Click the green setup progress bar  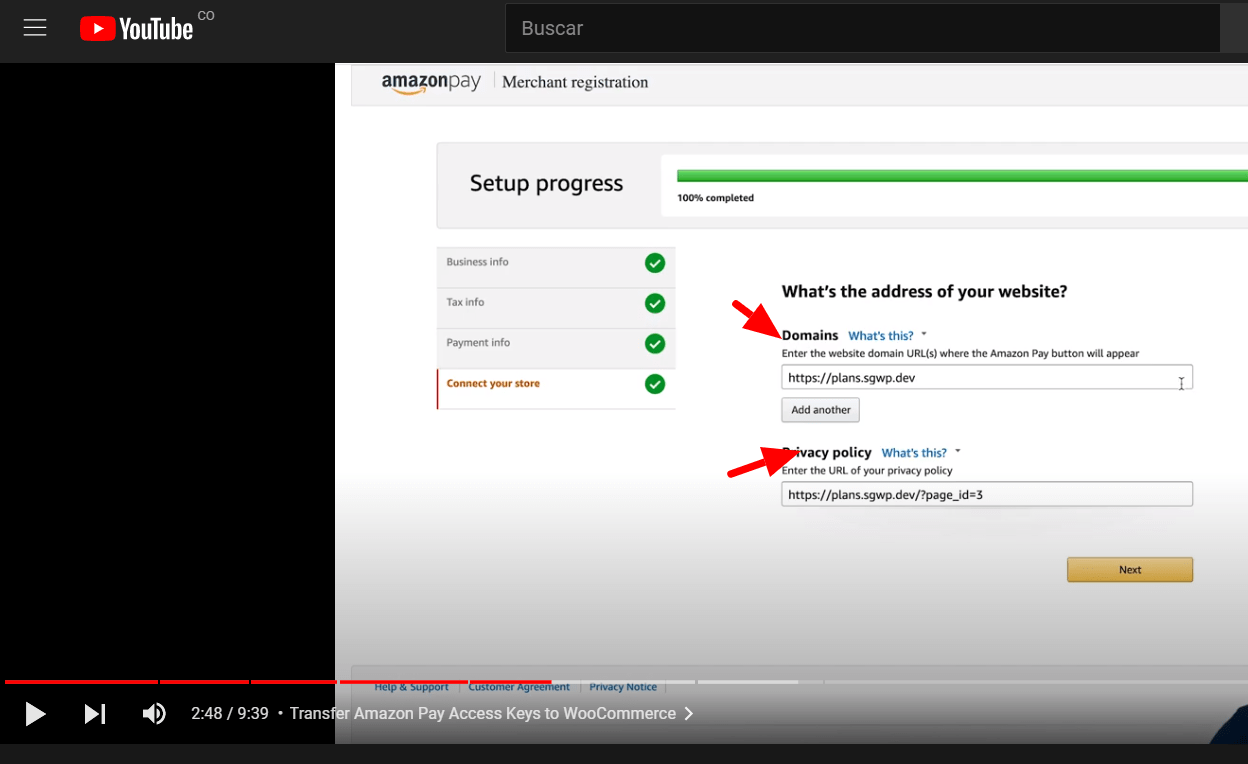[x=962, y=175]
